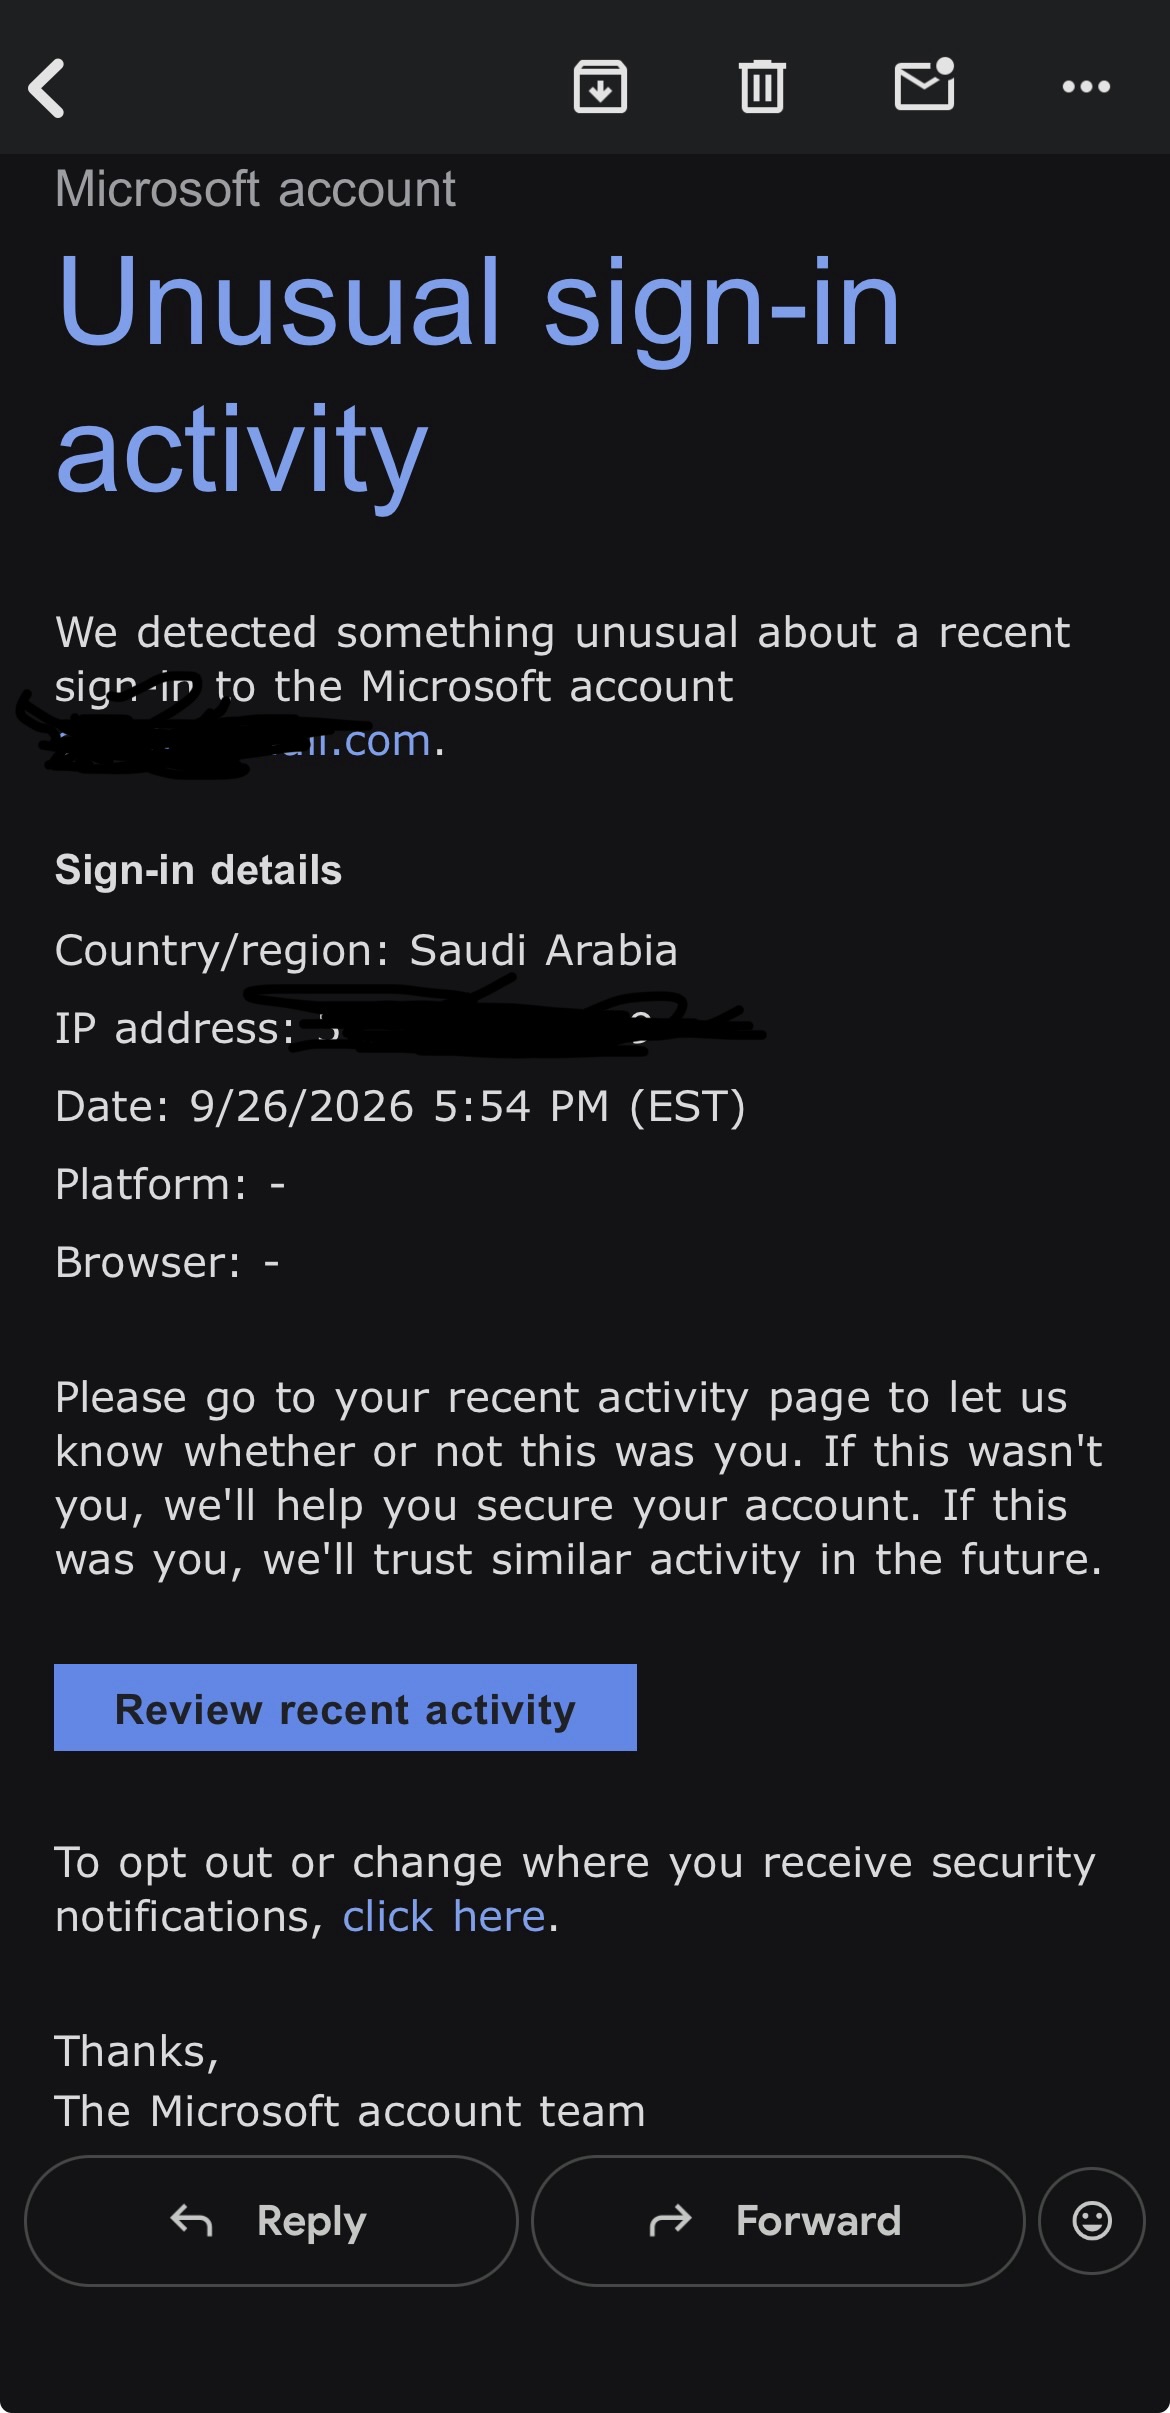Go back using the left chevron arrow

coord(46,88)
